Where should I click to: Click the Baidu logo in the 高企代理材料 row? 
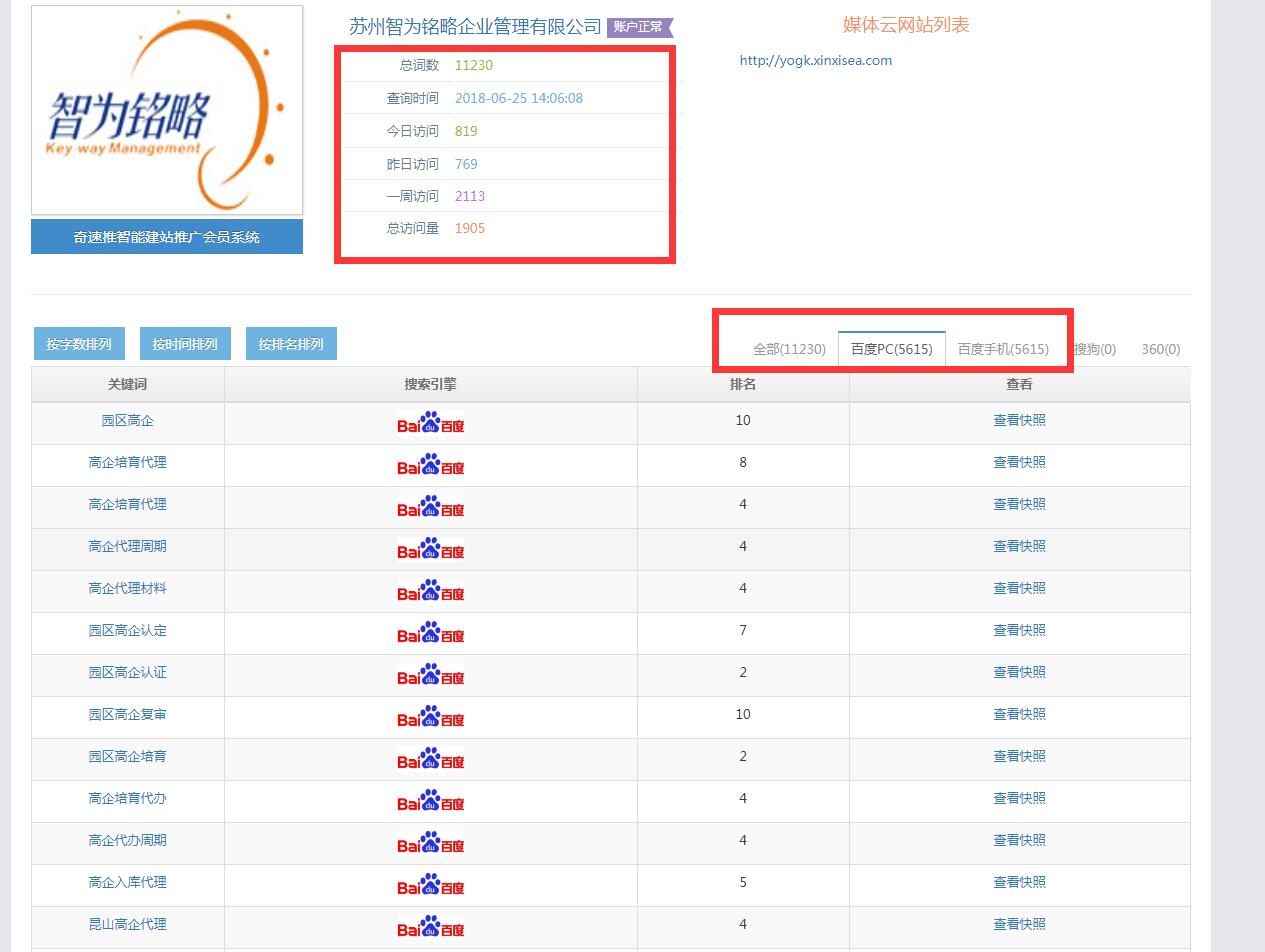[430, 592]
